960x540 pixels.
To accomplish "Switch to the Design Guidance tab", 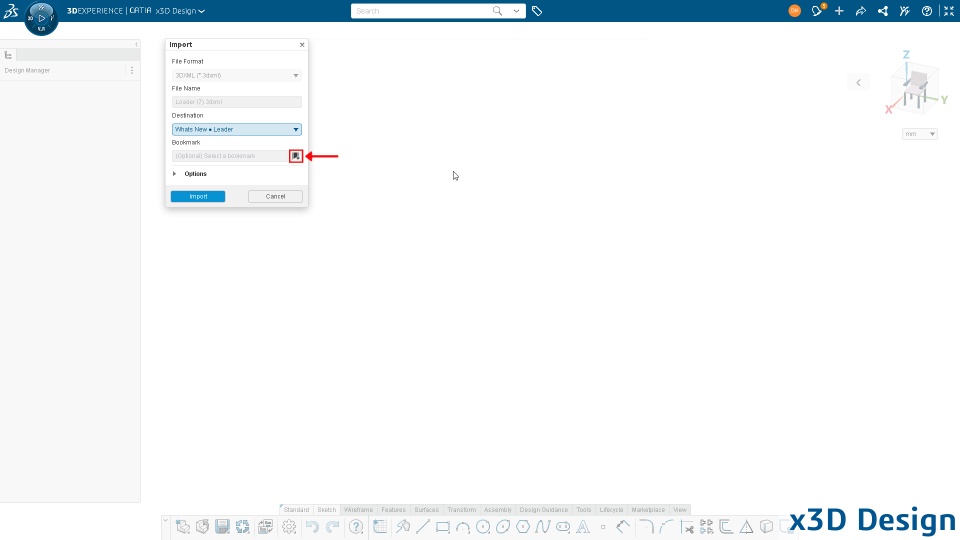I will (x=543, y=509).
